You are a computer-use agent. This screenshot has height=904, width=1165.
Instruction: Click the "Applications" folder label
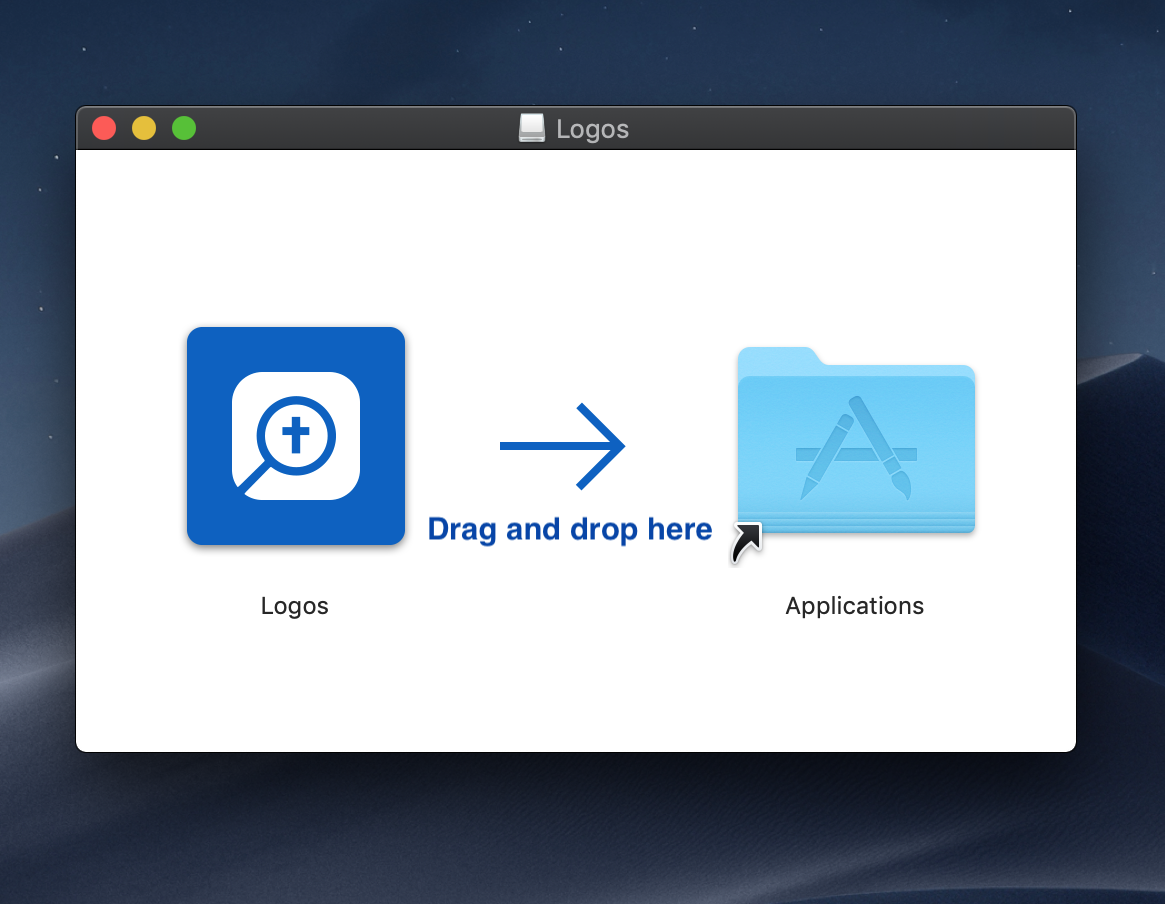click(854, 606)
